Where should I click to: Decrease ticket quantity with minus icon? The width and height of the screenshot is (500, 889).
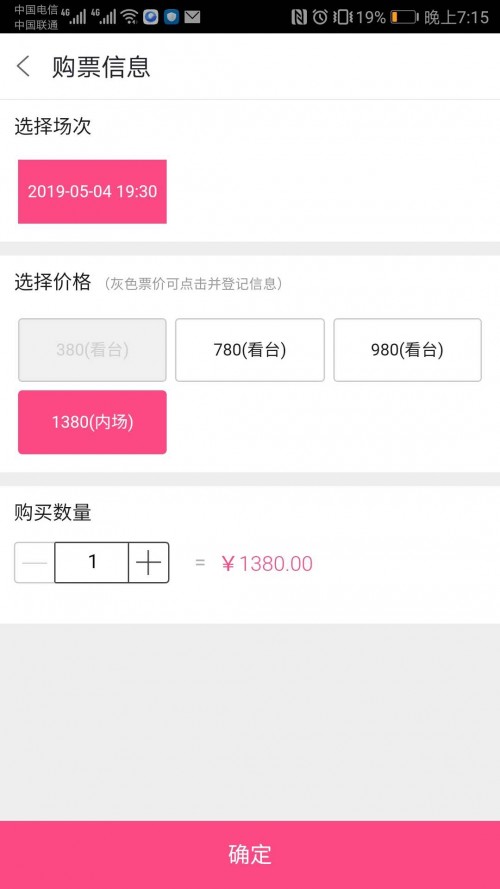[35, 562]
